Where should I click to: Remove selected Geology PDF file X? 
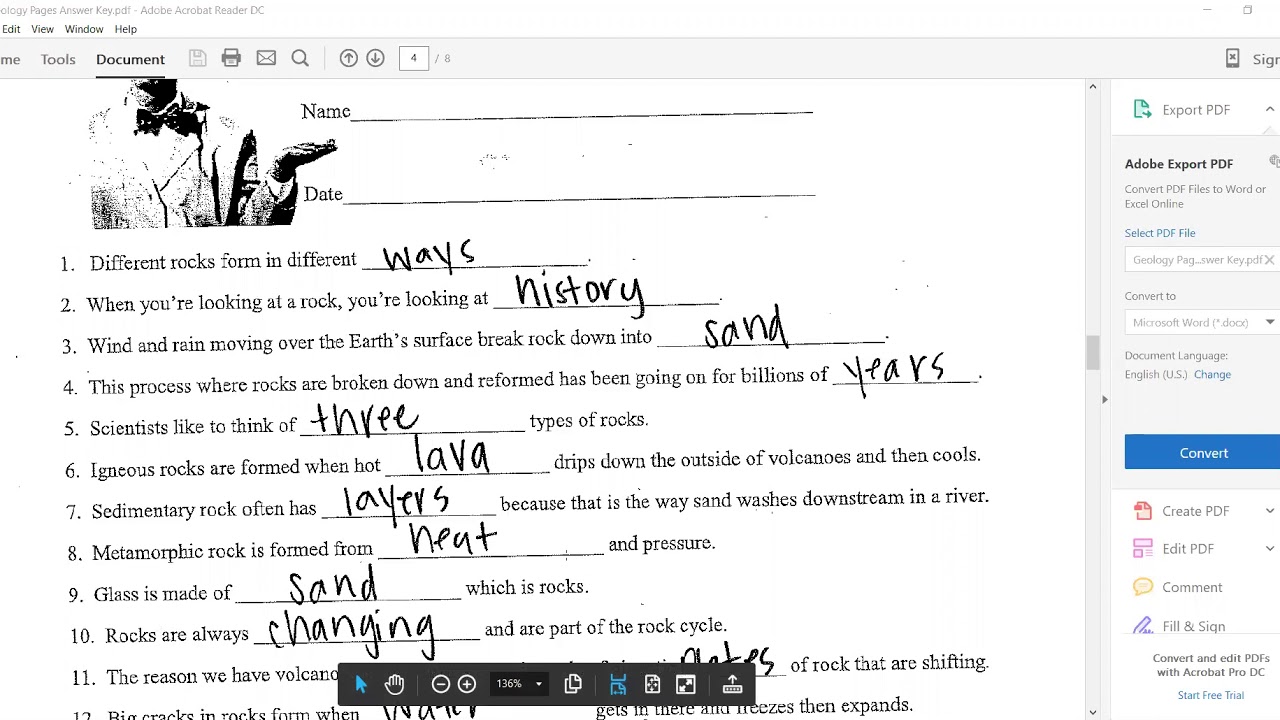pos(1269,260)
